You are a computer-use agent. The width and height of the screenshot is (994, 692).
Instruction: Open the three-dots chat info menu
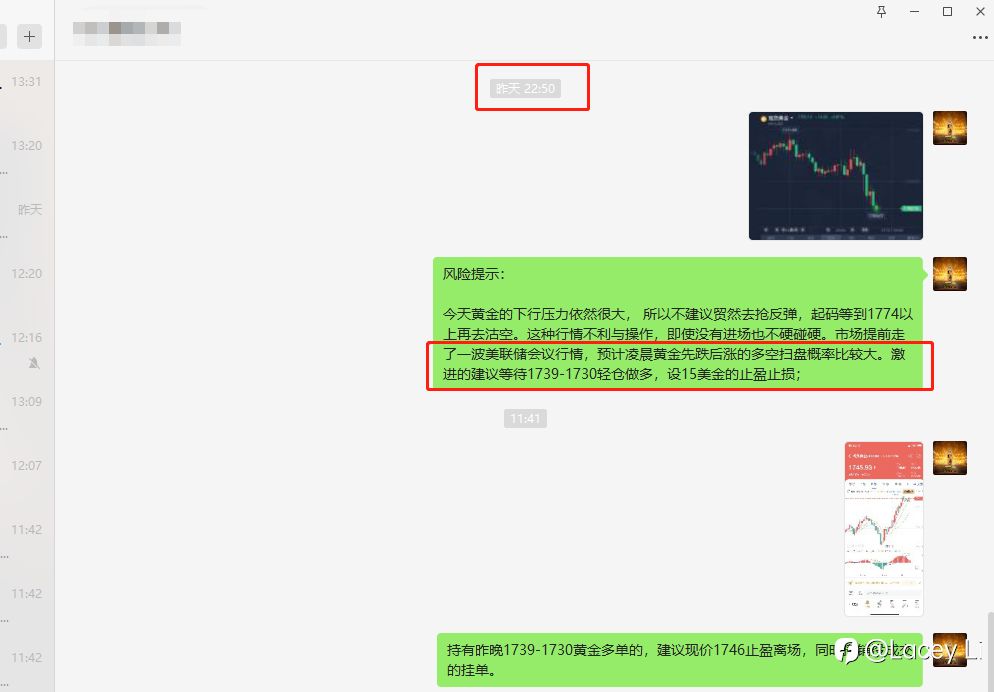[x=980, y=38]
